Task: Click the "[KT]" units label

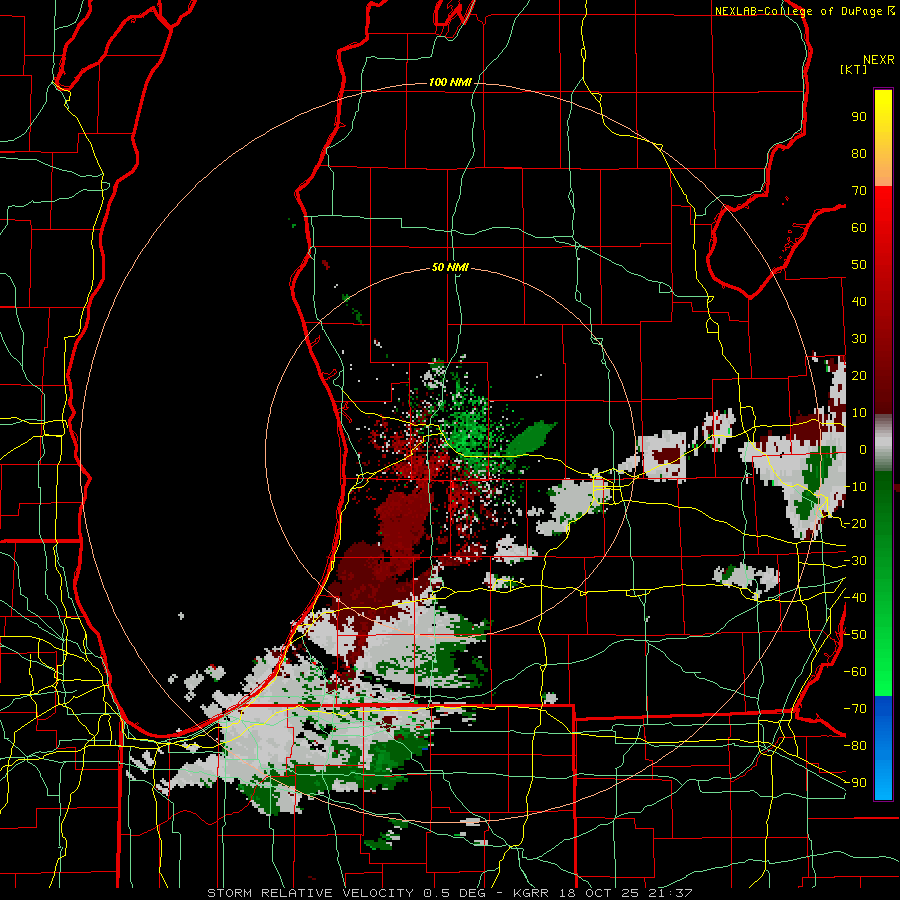Action: [x=854, y=69]
